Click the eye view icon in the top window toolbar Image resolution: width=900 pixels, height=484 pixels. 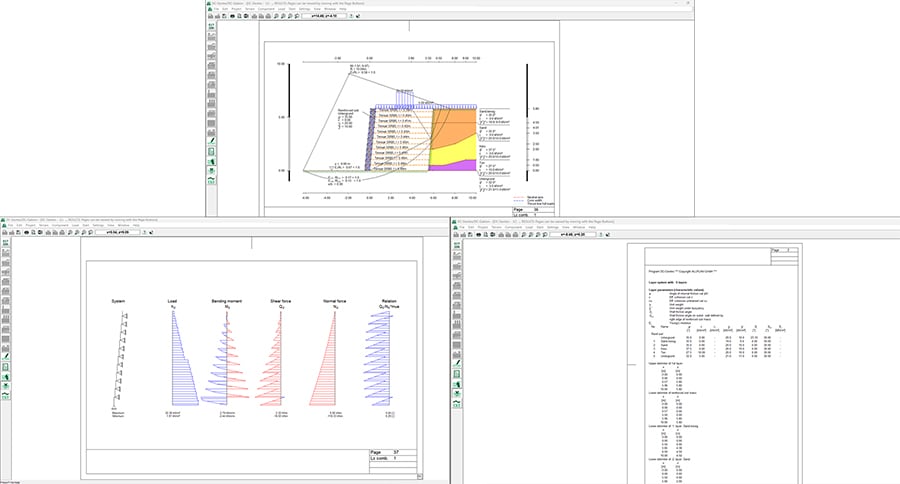(232, 16)
